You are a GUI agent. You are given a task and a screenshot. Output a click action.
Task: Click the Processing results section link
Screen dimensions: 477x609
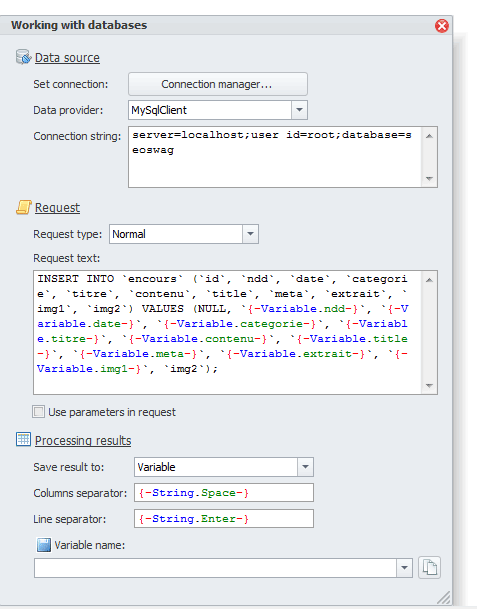[83, 440]
